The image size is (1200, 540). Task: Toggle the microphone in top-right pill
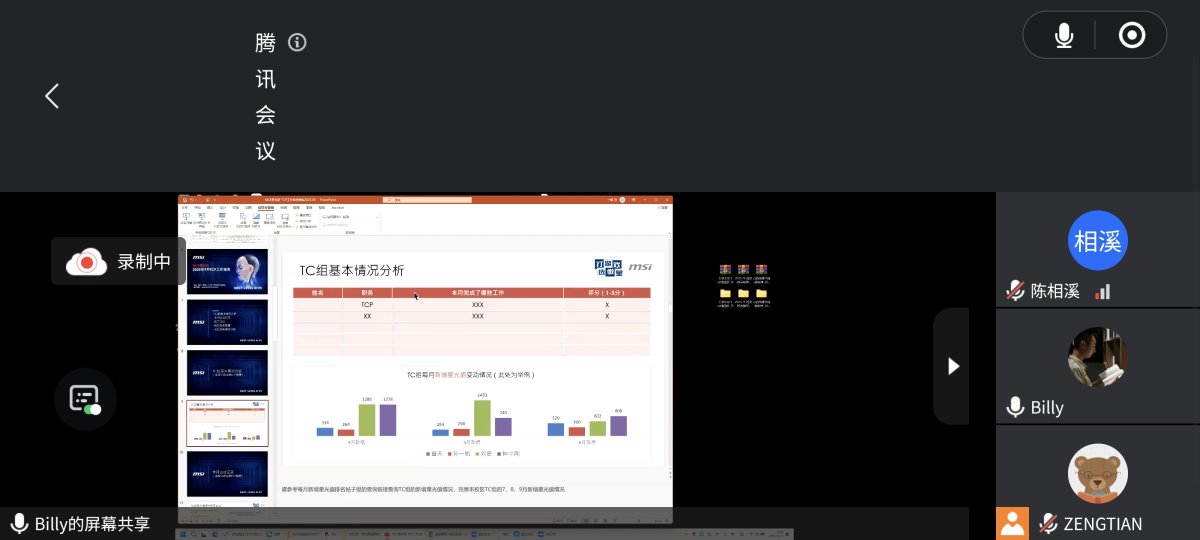pos(1064,36)
